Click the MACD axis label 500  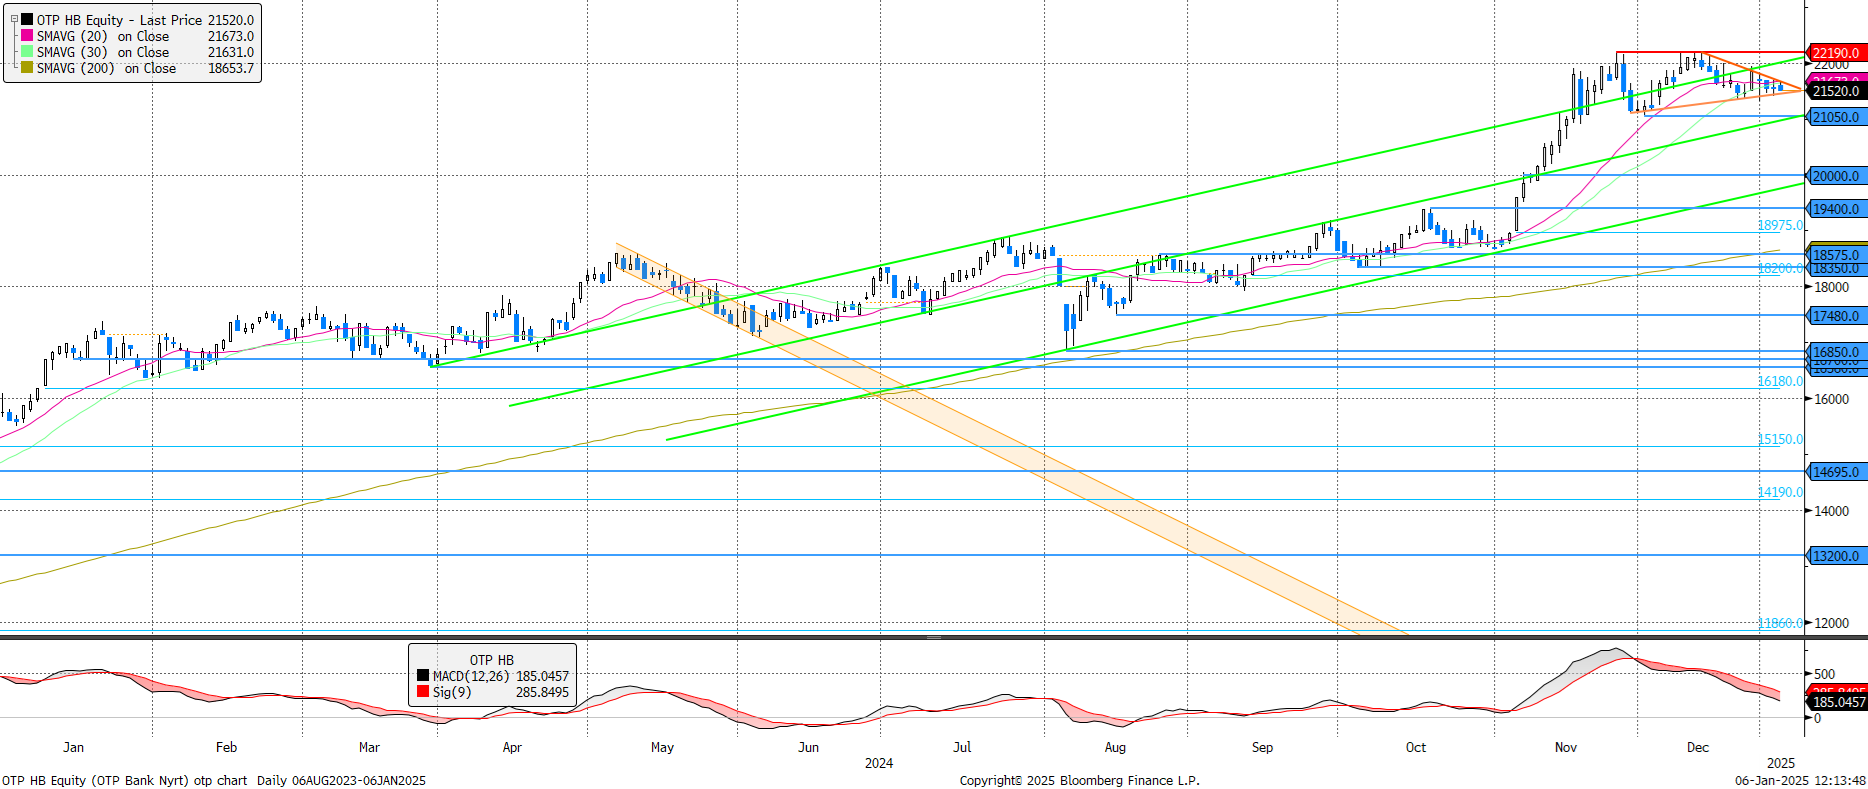click(x=1824, y=675)
